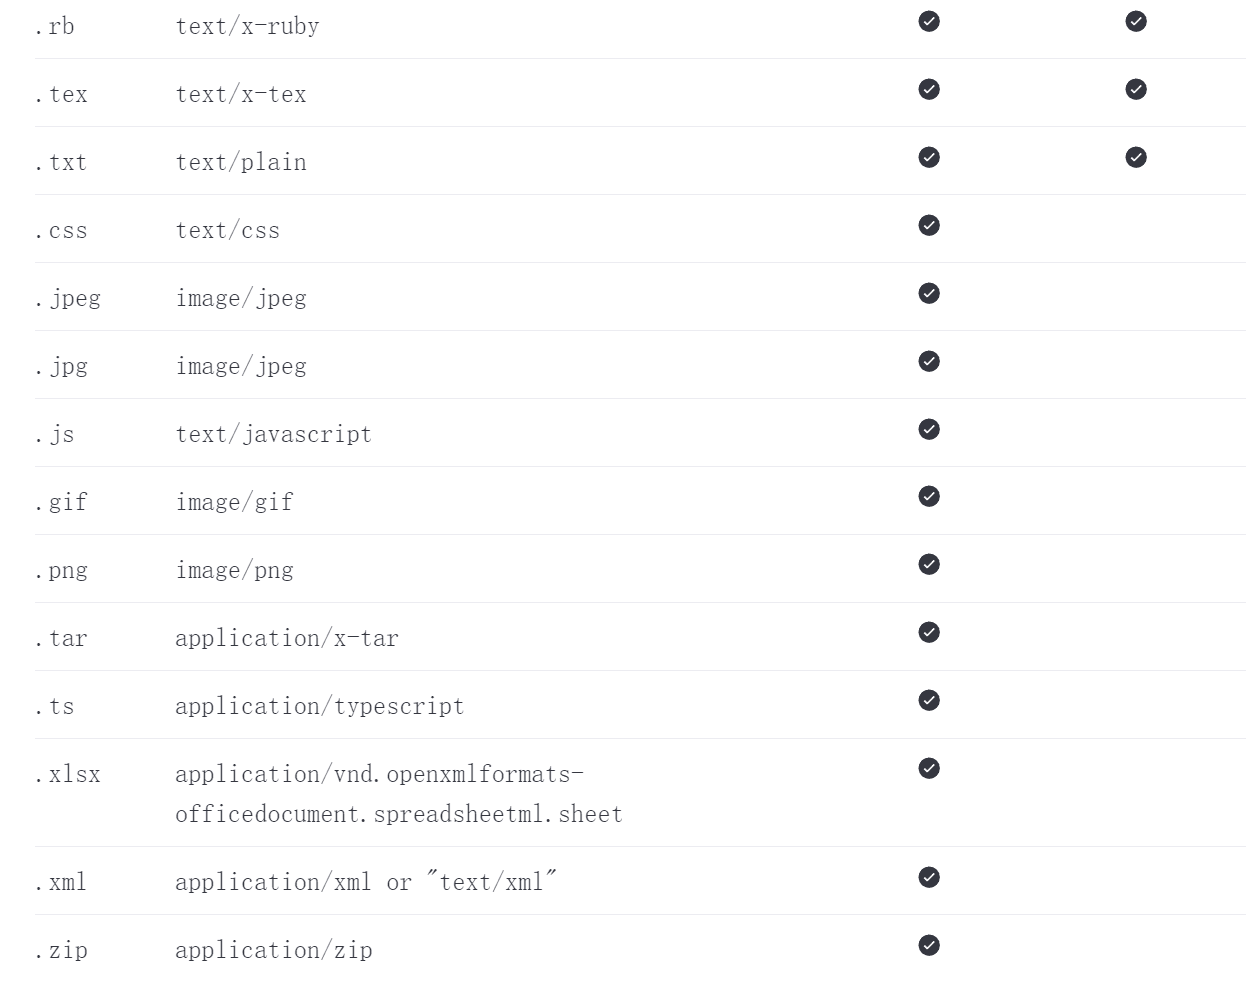Click second checkmark icon in .tex row
Screen dimensions: 1258x1000
pos(1136,89)
